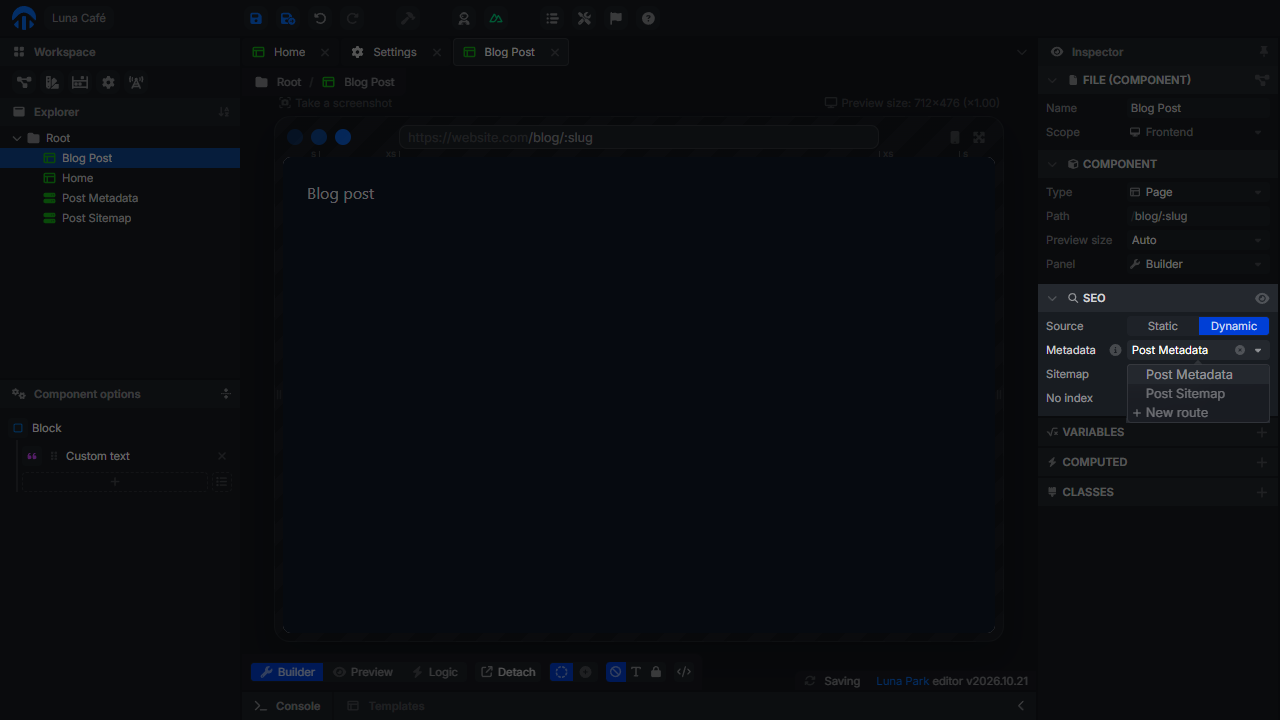Viewport: 1280px width, 720px height.
Task: Open the list icon in top toolbar
Action: coord(552,18)
